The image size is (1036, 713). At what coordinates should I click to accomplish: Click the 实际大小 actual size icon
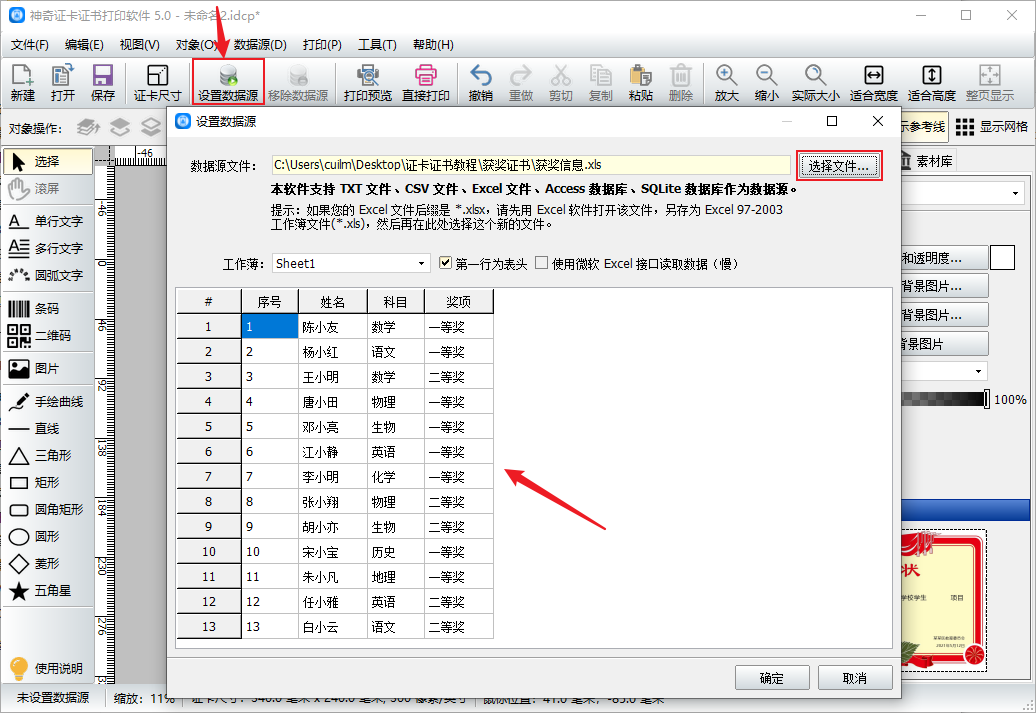coord(815,83)
